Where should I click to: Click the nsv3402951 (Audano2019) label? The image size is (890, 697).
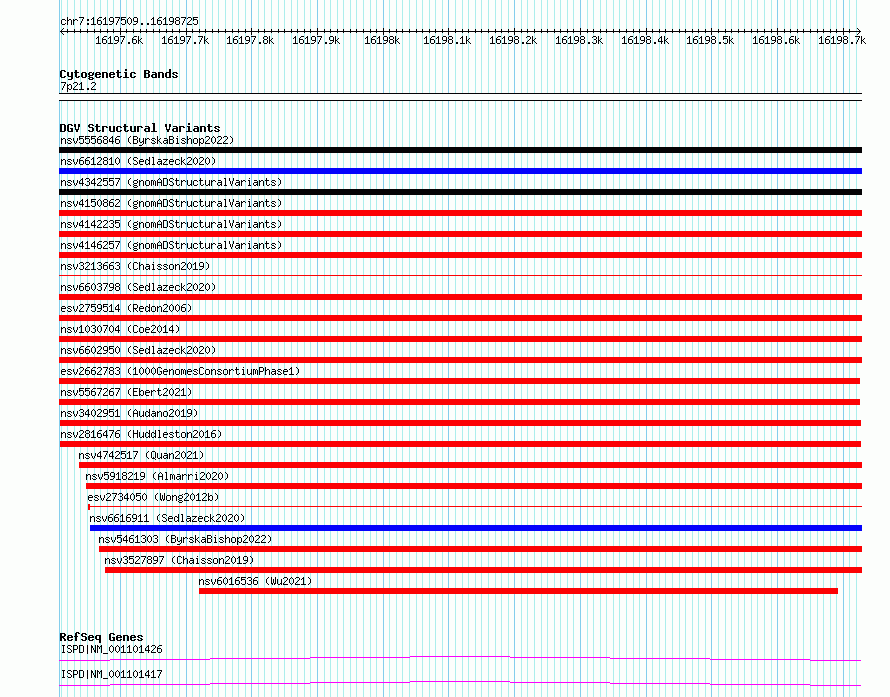click(129, 413)
